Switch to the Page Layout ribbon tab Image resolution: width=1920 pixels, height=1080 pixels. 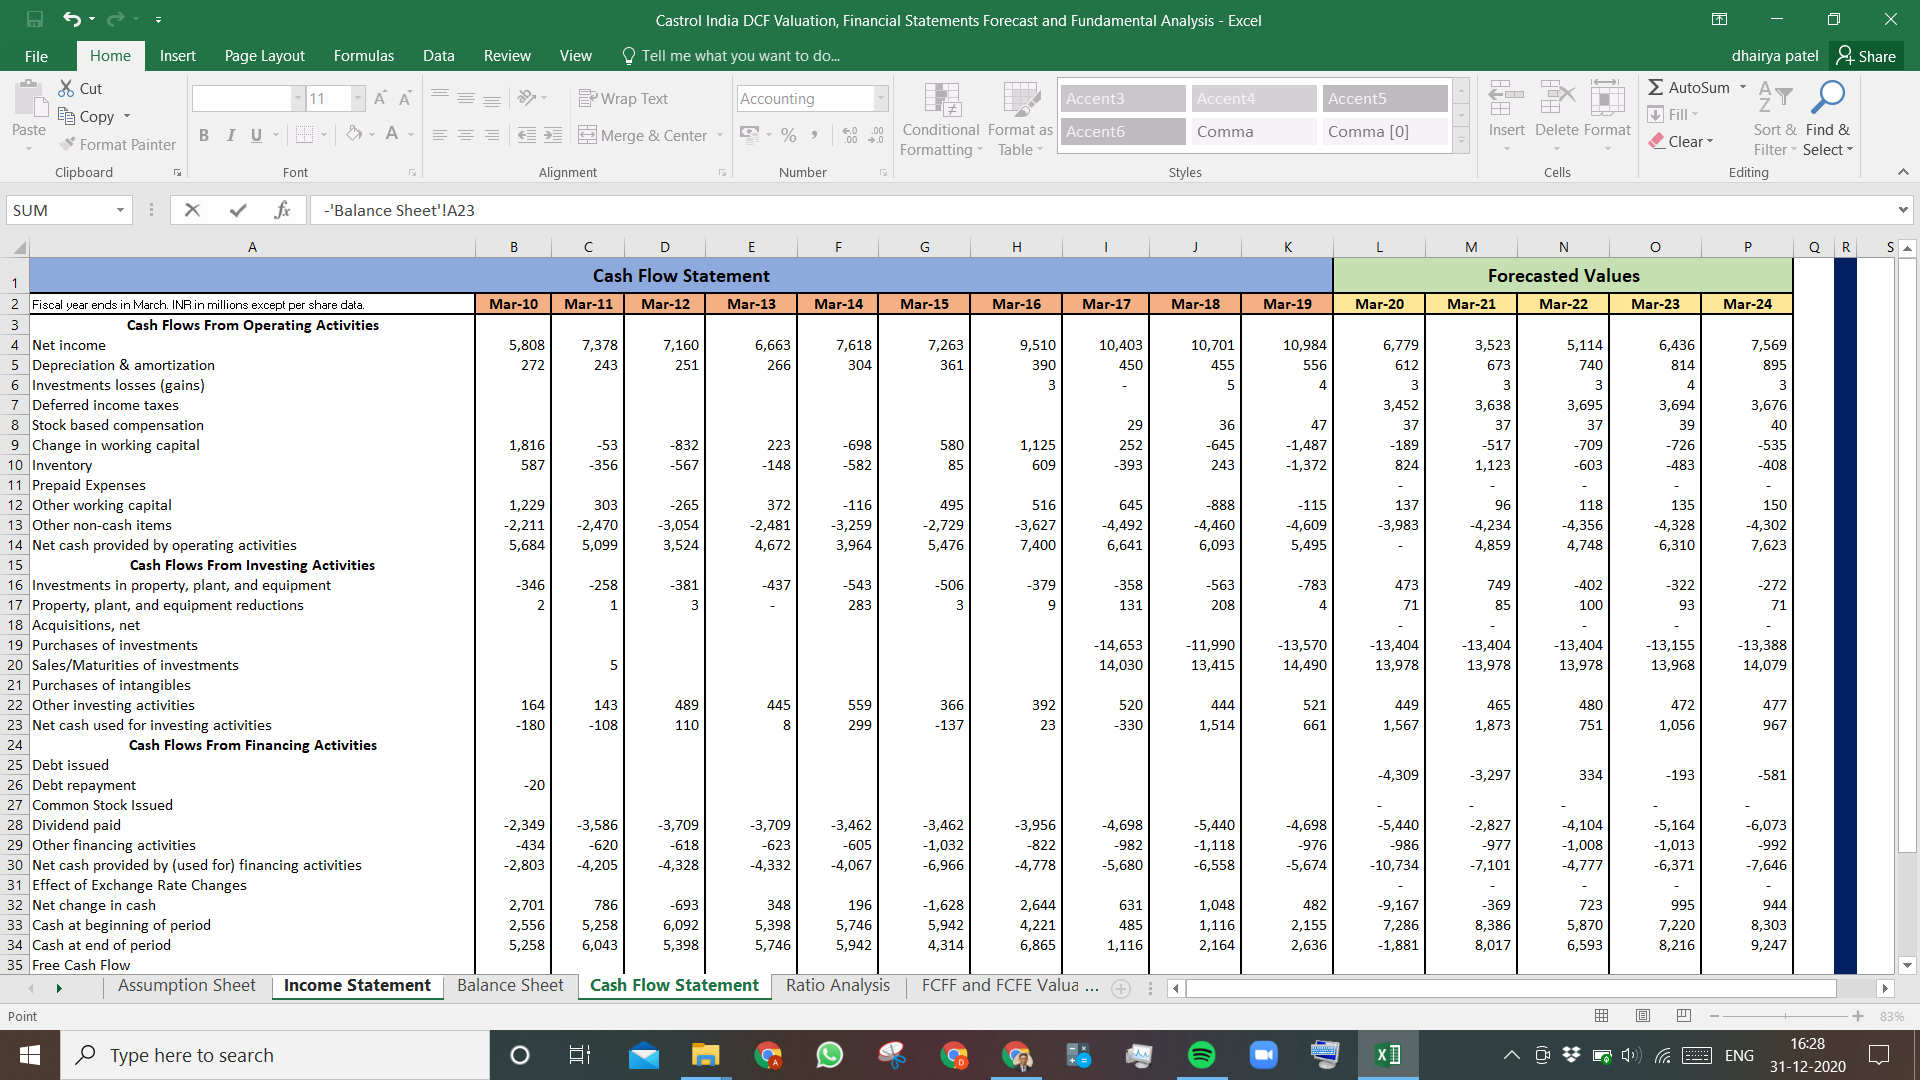point(264,56)
